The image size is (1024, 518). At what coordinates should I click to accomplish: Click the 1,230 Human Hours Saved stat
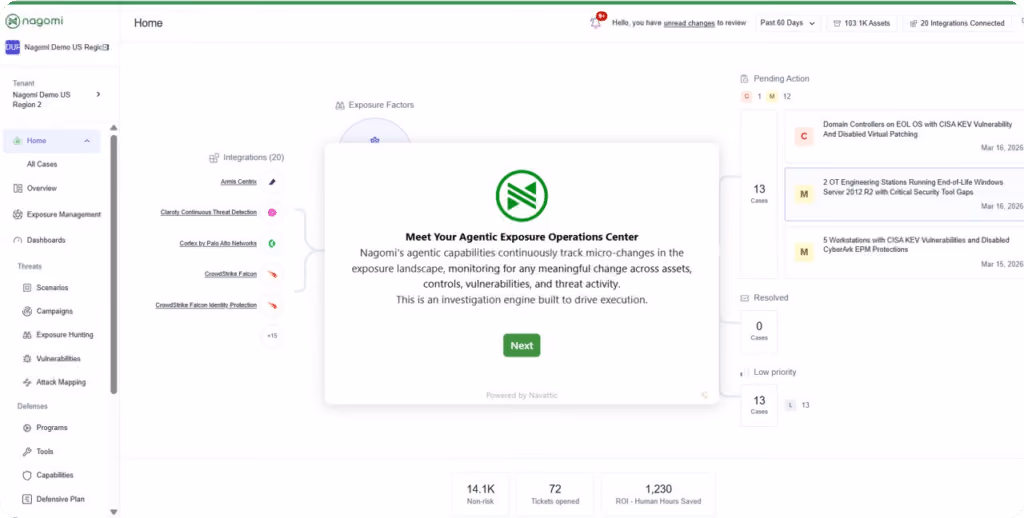[658, 494]
